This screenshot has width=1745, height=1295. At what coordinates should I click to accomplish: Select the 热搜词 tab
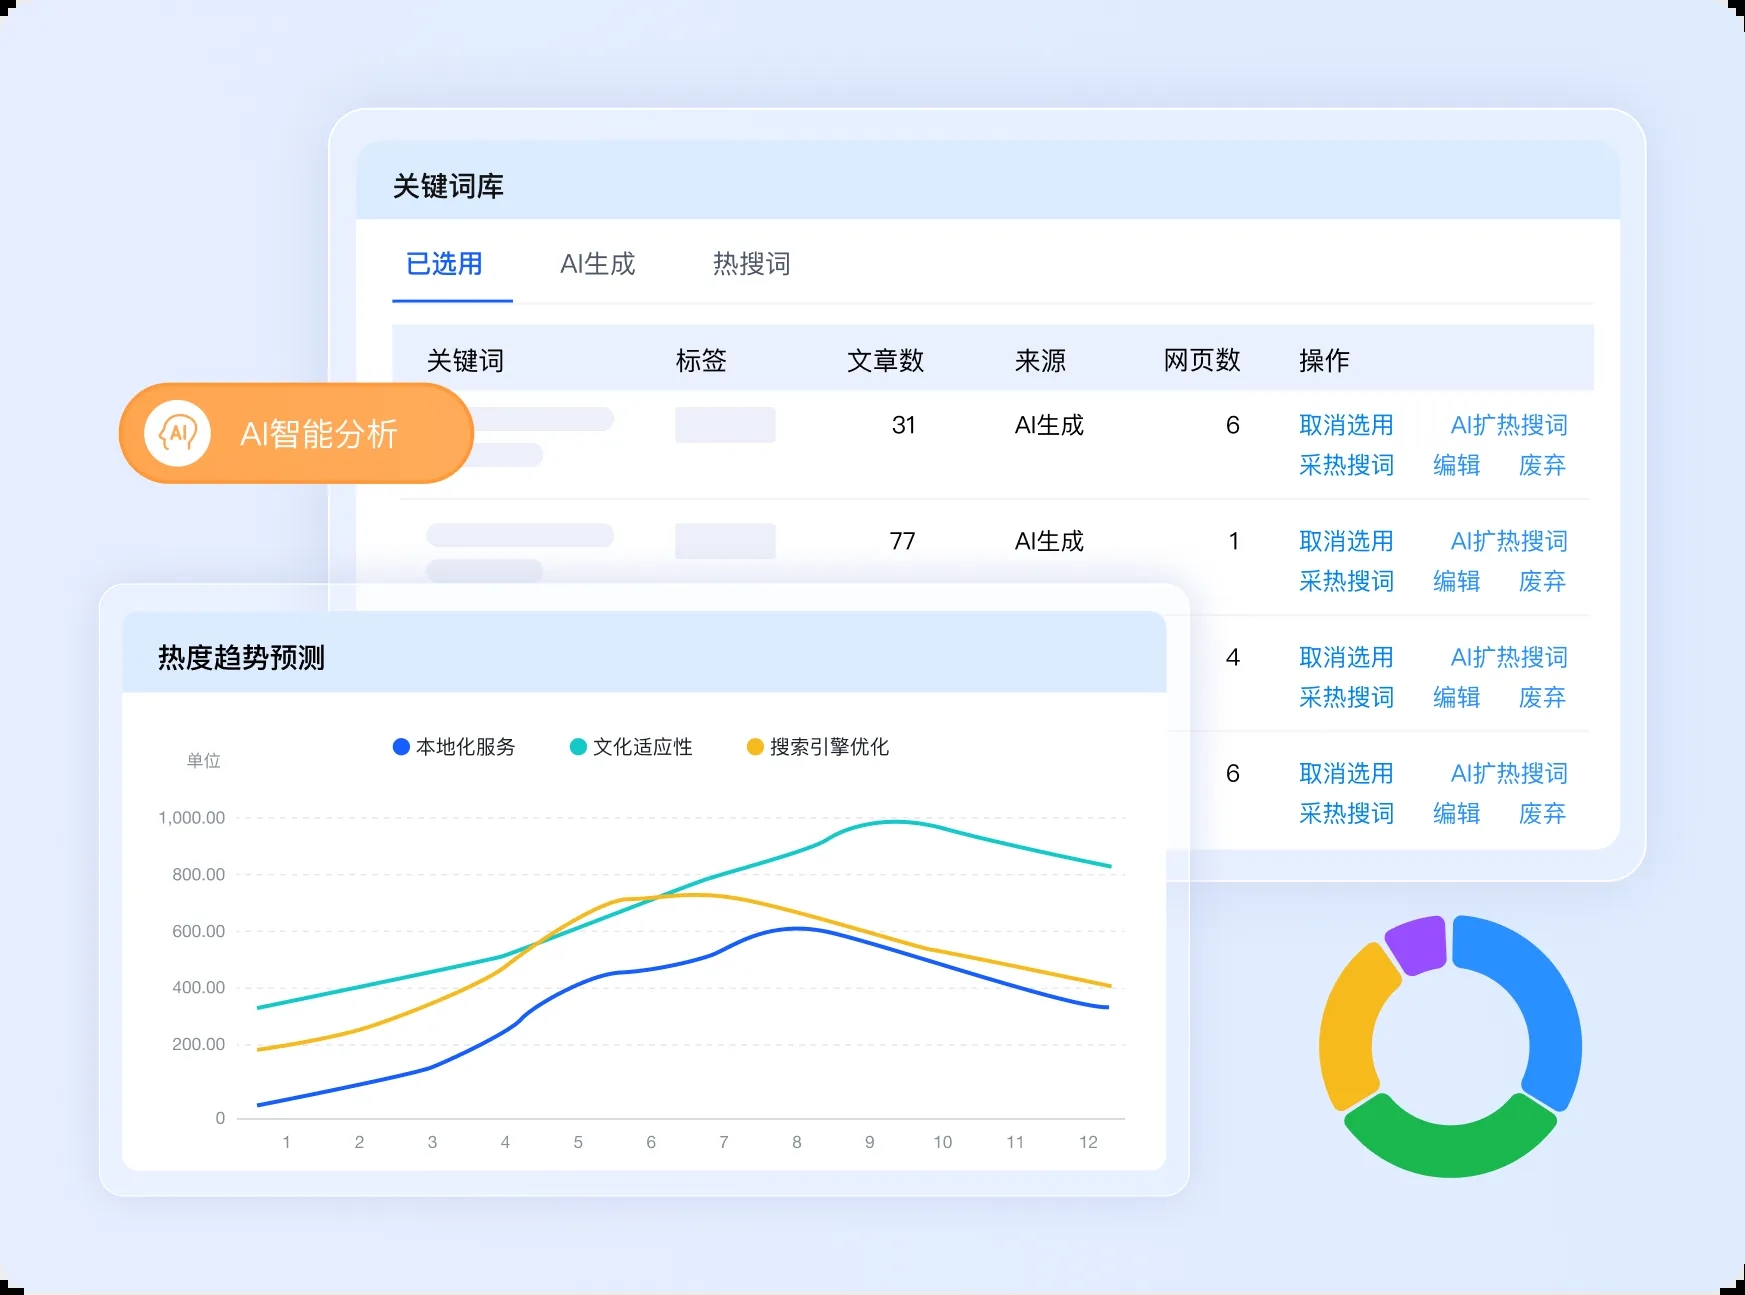point(751,264)
